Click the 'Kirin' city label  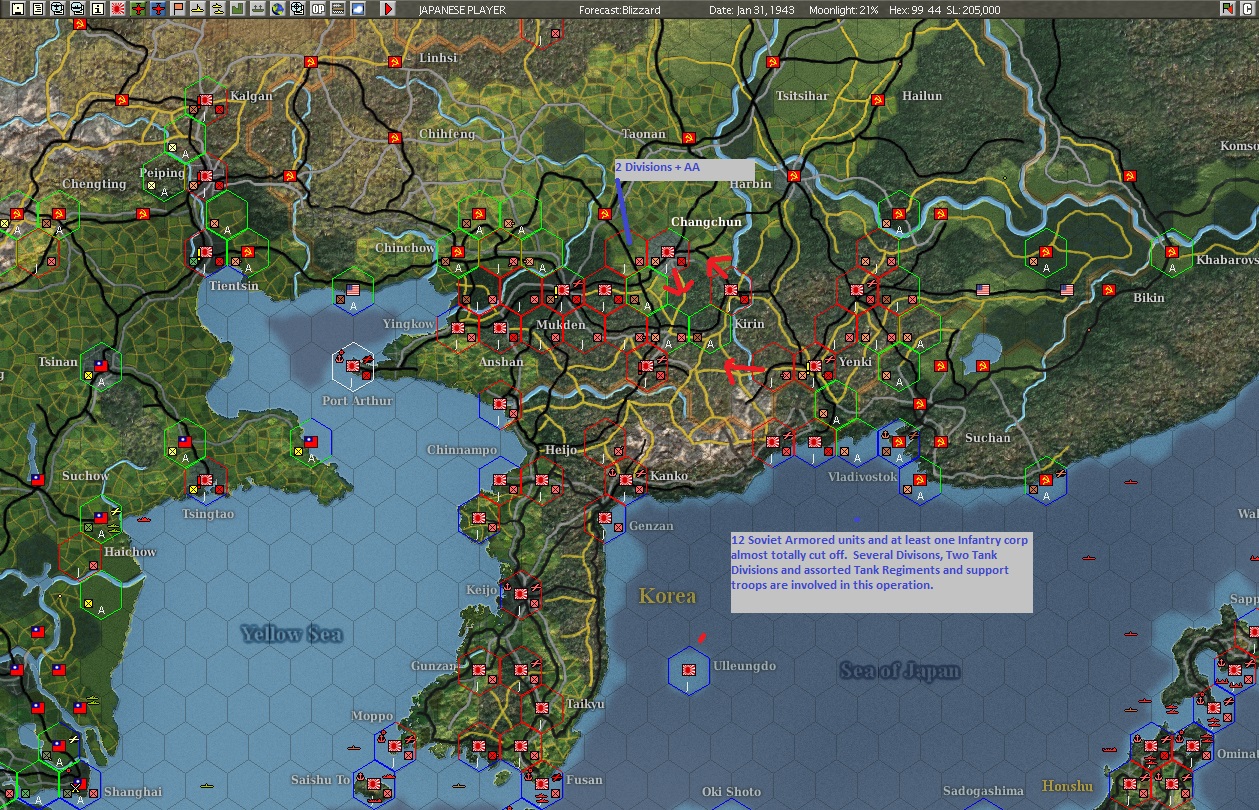click(x=748, y=324)
